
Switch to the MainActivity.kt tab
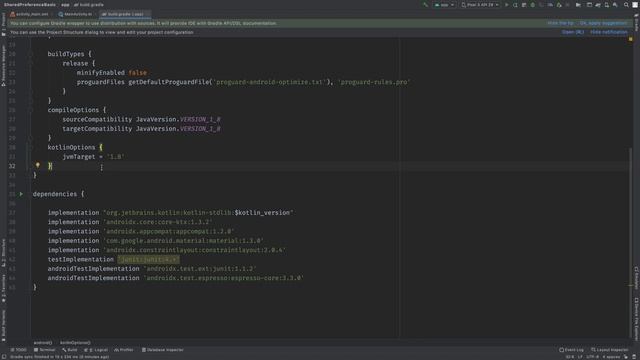(x=76, y=14)
